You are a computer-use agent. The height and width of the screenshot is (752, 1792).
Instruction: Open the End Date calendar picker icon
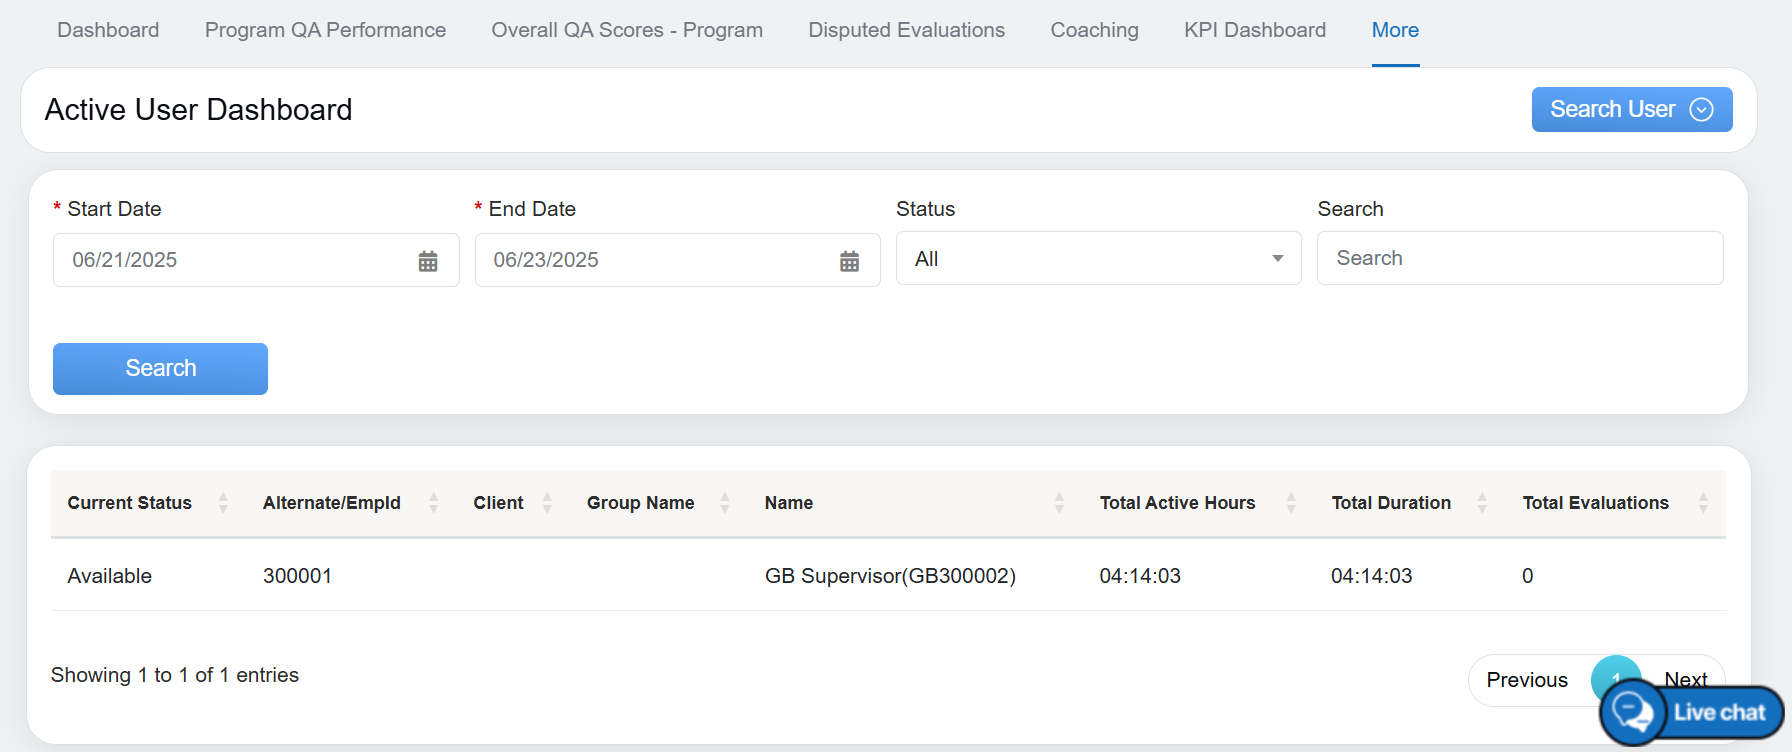[x=849, y=261]
